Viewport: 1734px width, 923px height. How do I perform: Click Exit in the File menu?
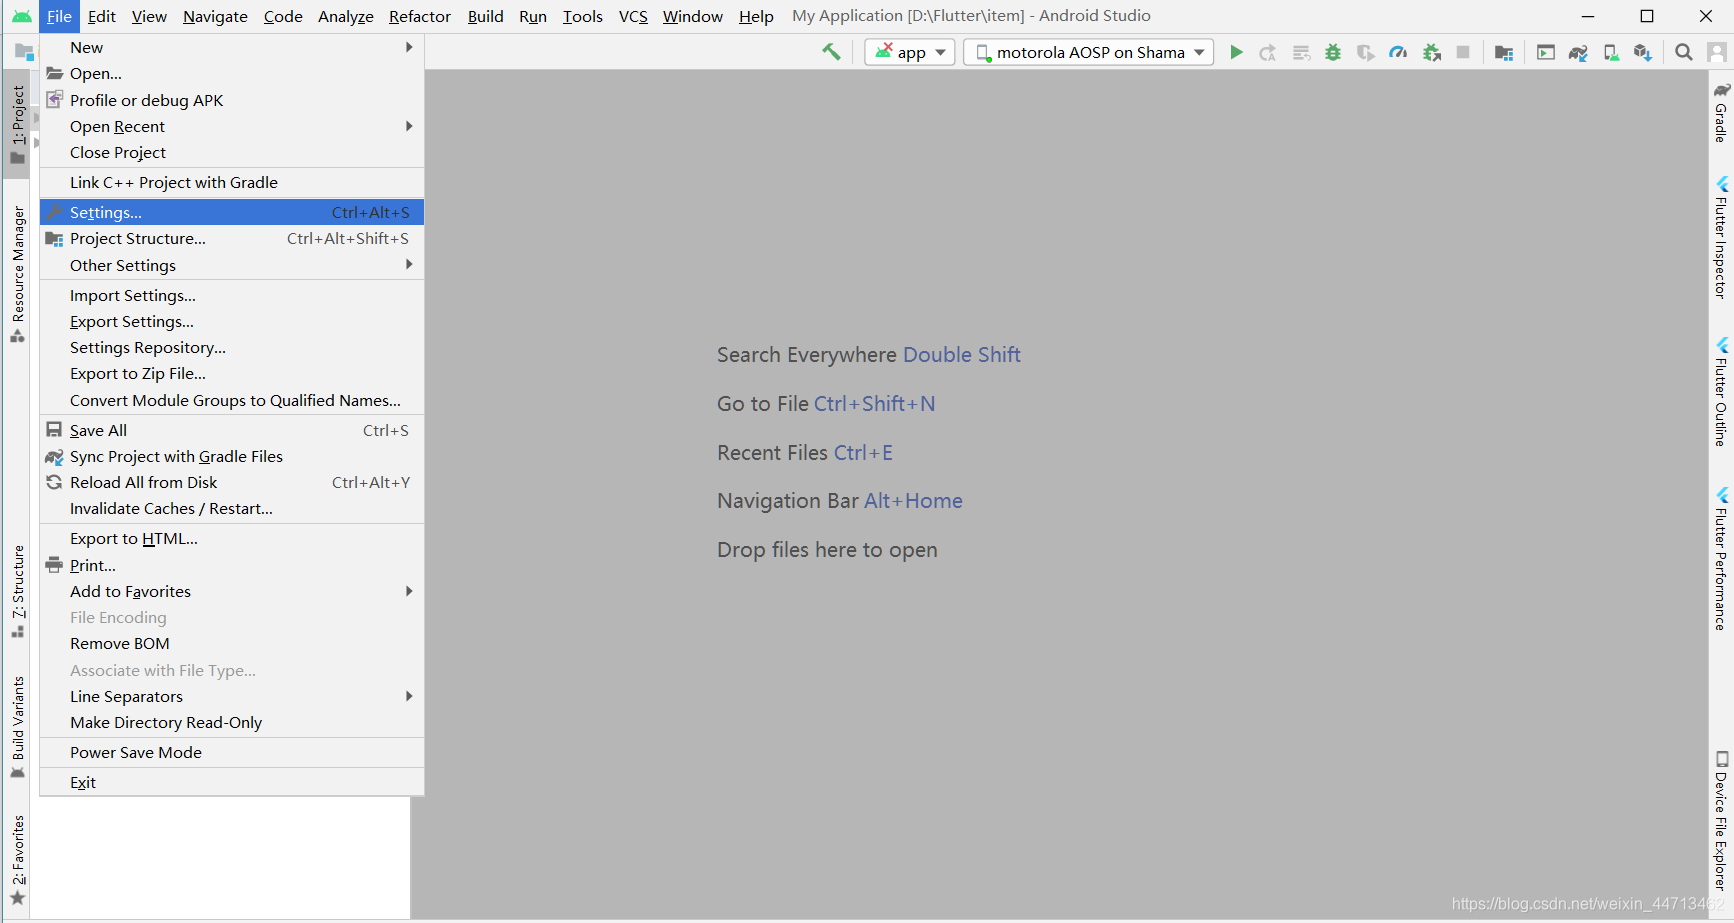tap(232, 782)
